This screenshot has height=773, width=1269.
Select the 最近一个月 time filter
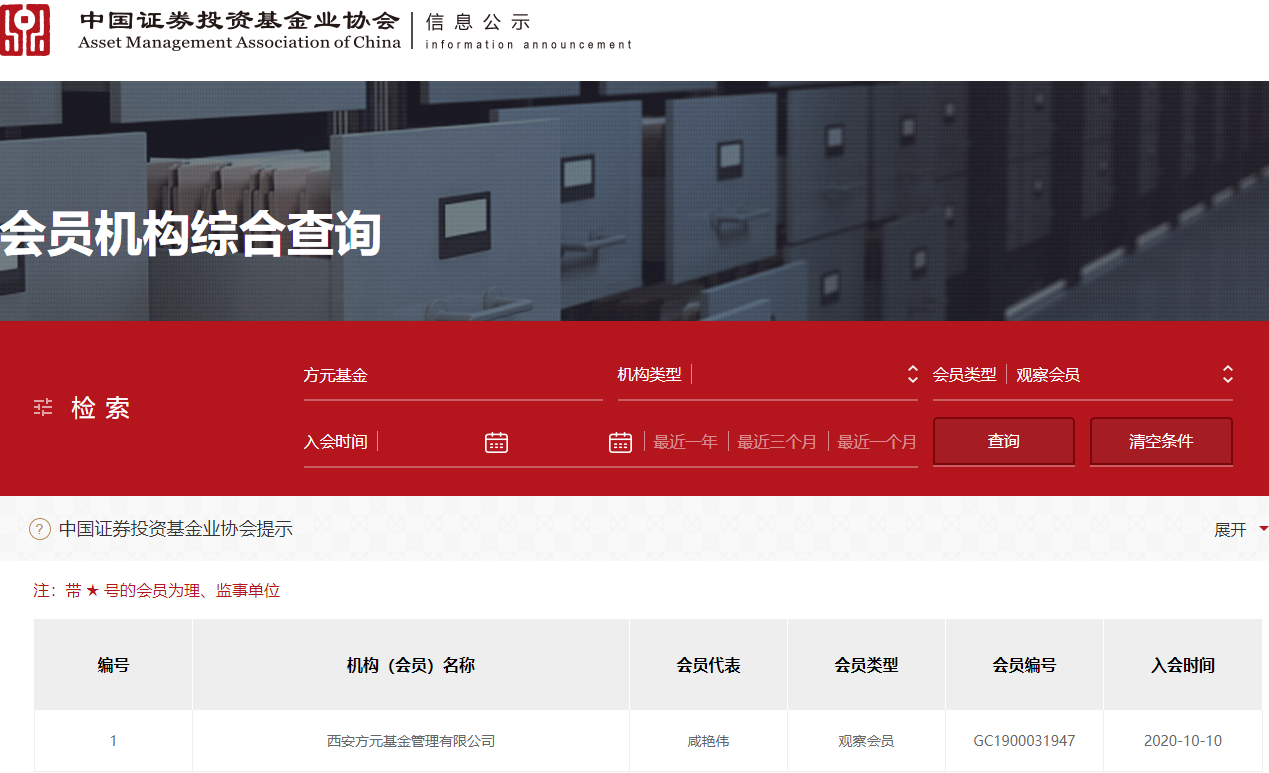click(877, 442)
